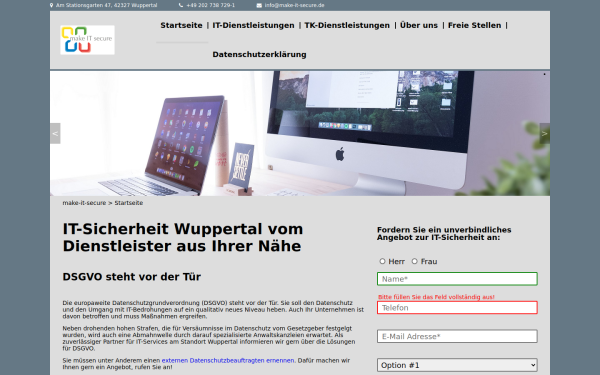Click the error message Bitte füllen Sie das Feld
Viewport: 600px width, 375px height.
point(436,297)
